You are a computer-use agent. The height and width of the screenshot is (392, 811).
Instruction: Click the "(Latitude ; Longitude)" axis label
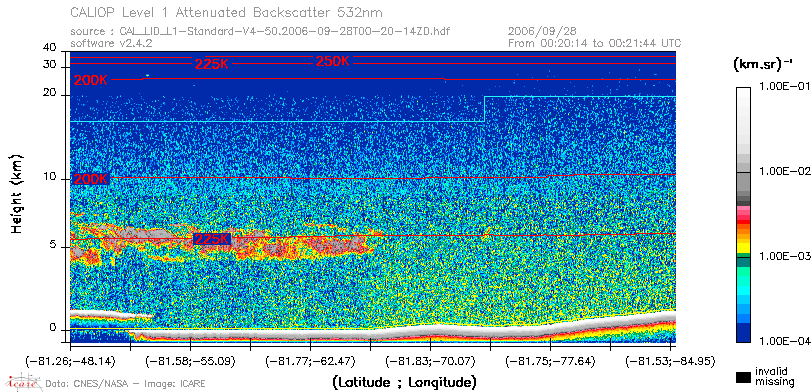point(404,383)
